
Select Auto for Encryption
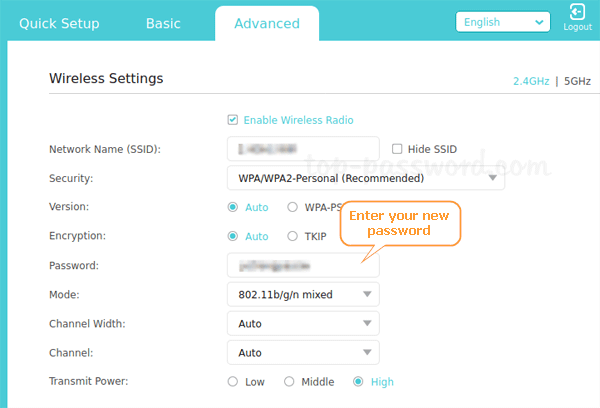pos(233,236)
